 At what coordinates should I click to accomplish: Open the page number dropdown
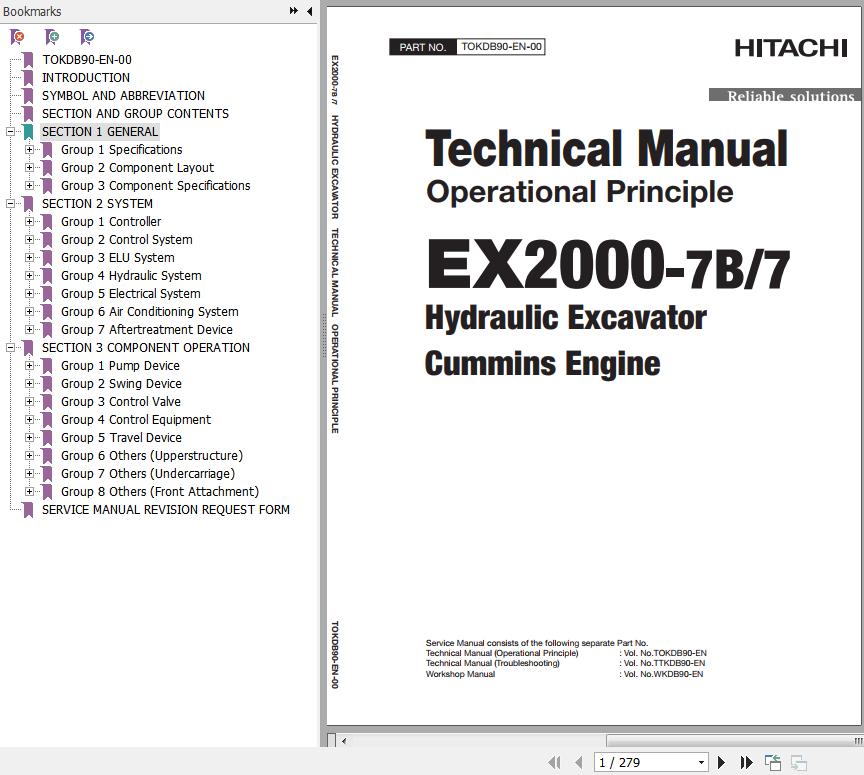(700, 762)
